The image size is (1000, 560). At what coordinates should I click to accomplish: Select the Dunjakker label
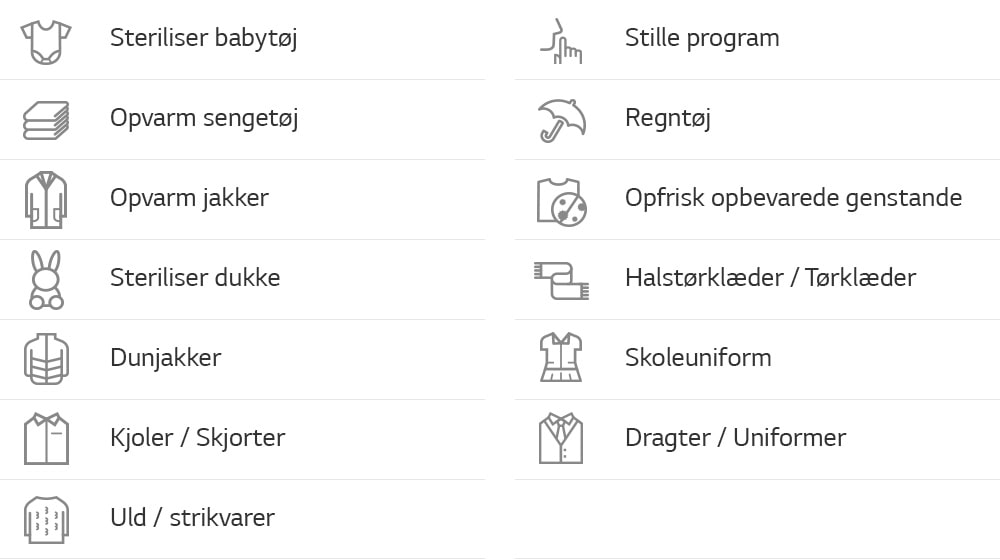(x=165, y=358)
